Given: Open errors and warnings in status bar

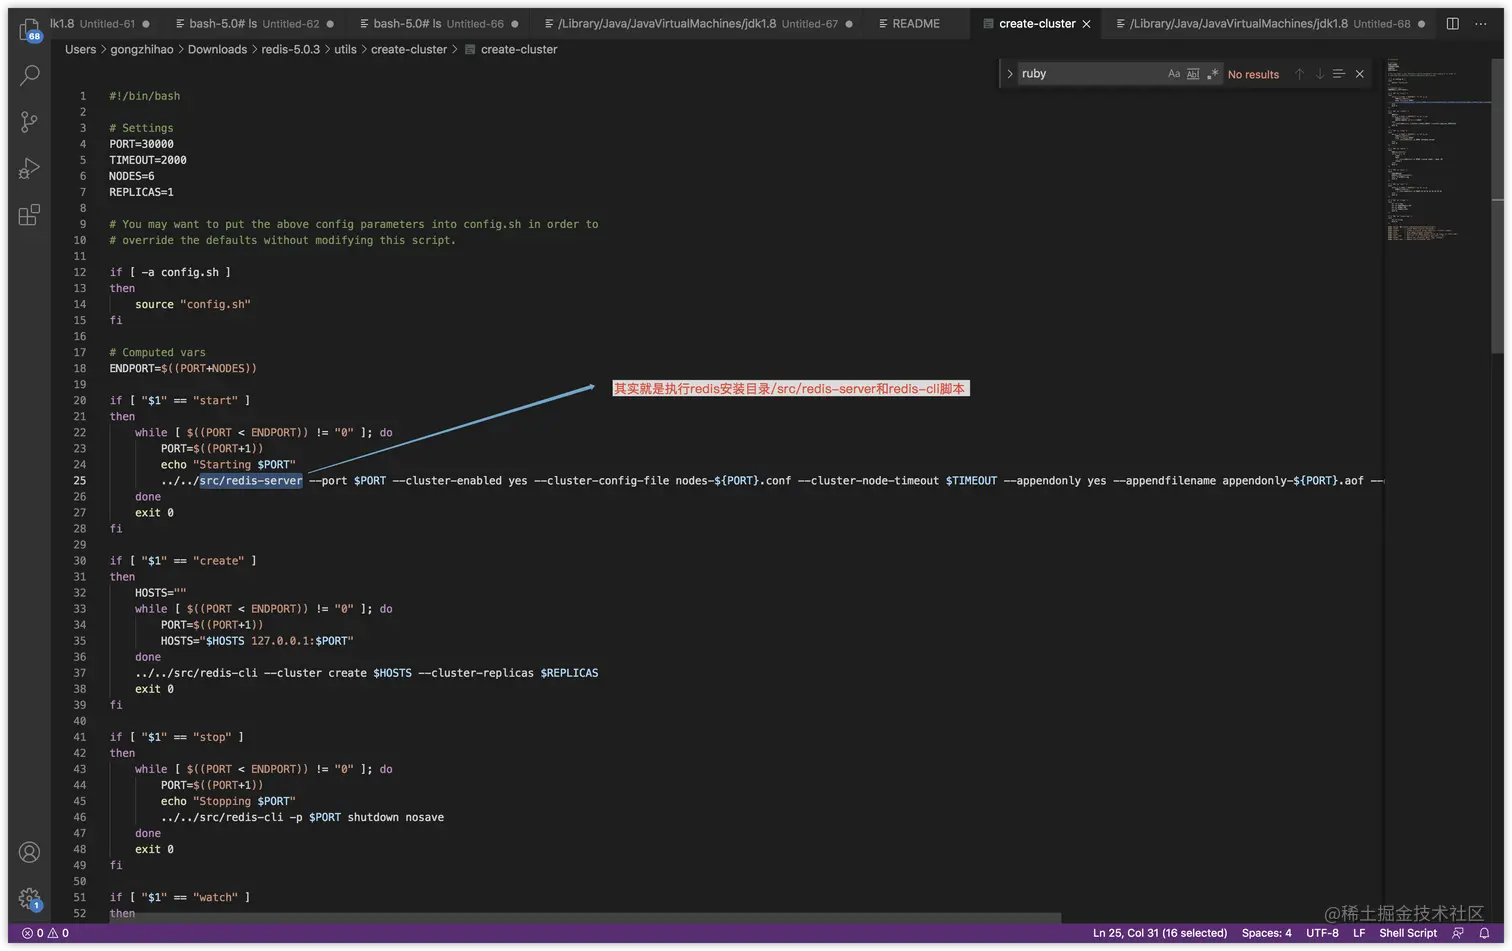Looking at the screenshot, I should pyautogui.click(x=46, y=933).
